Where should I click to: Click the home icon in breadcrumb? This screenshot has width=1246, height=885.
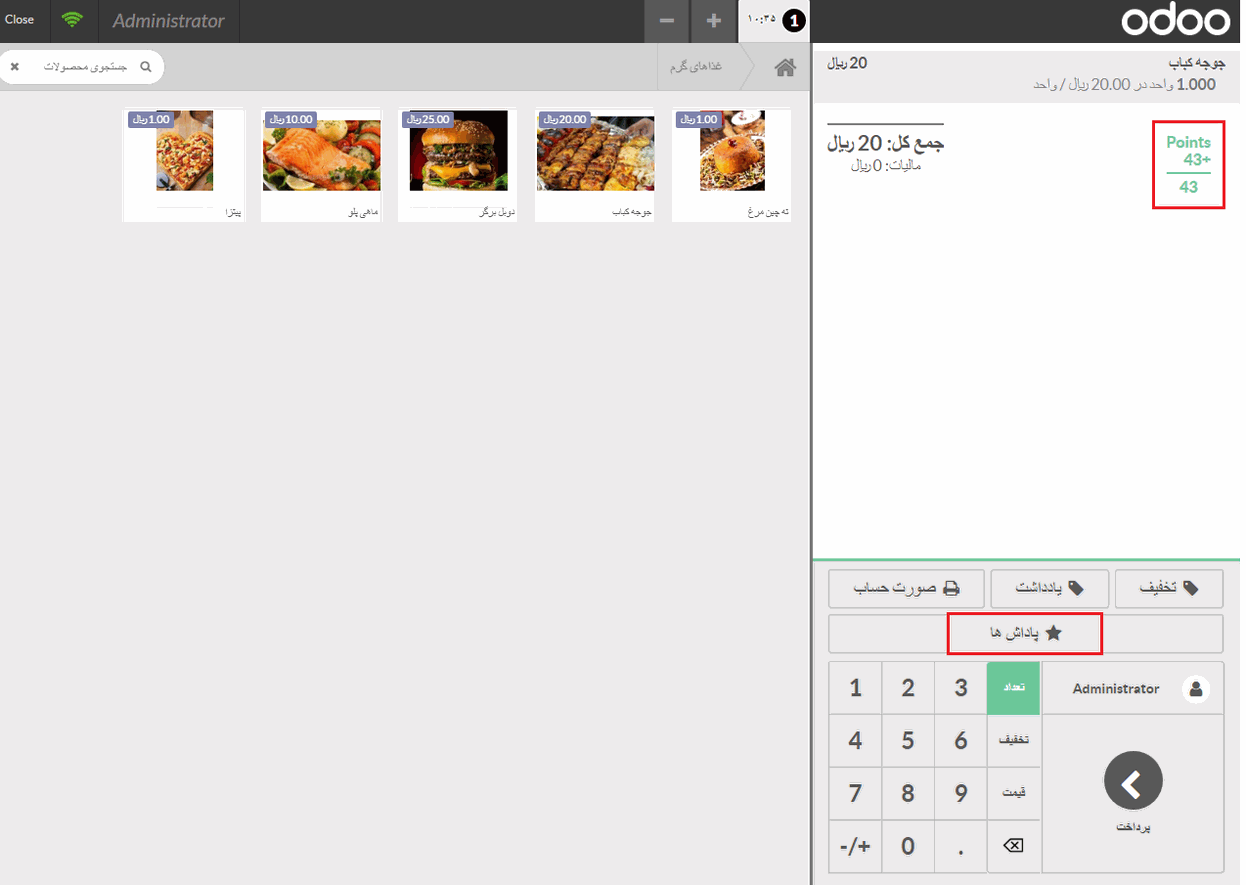coord(785,68)
